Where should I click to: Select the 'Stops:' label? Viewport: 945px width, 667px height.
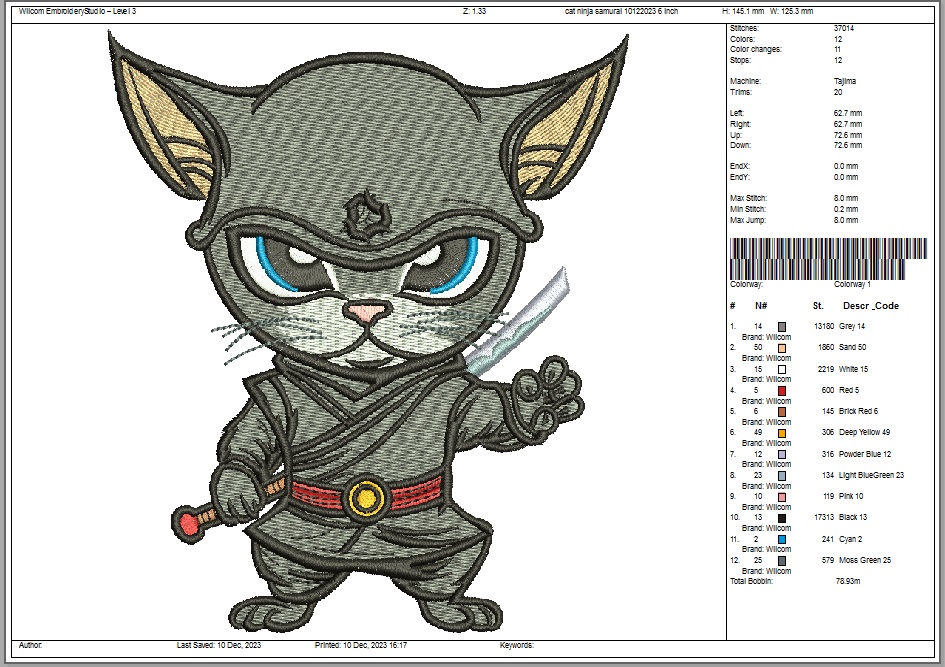740,60
